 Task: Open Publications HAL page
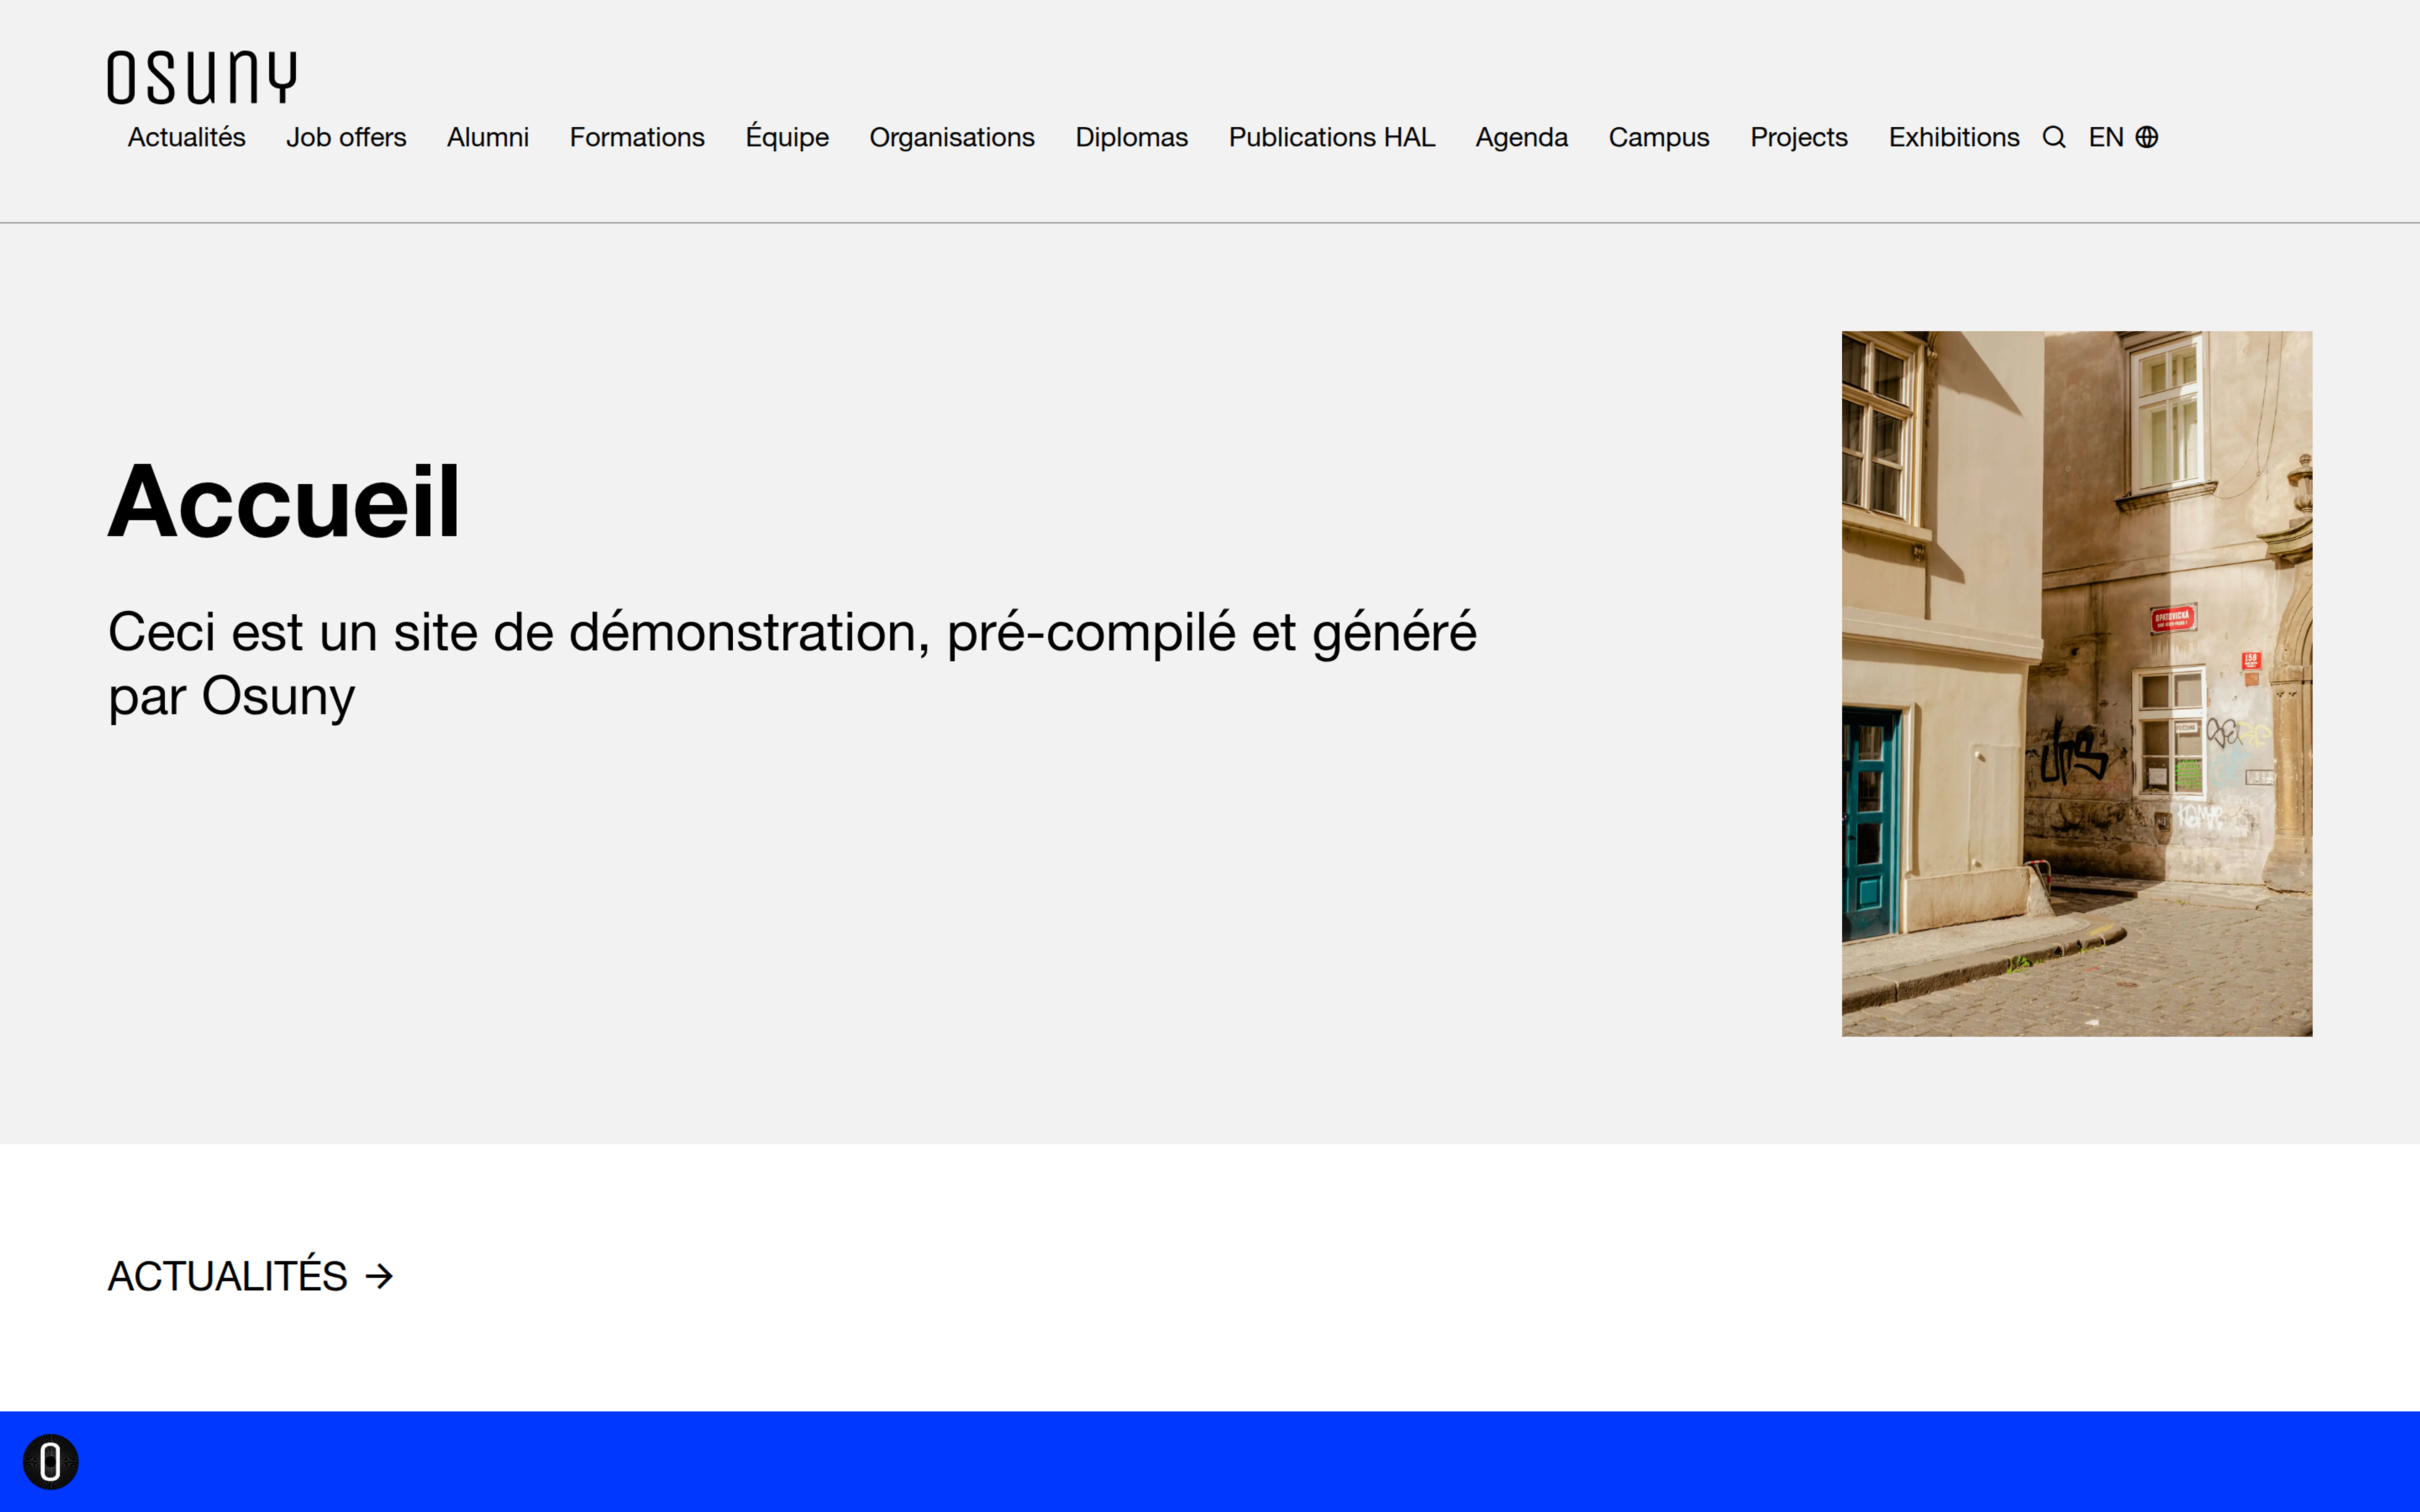tap(1331, 137)
